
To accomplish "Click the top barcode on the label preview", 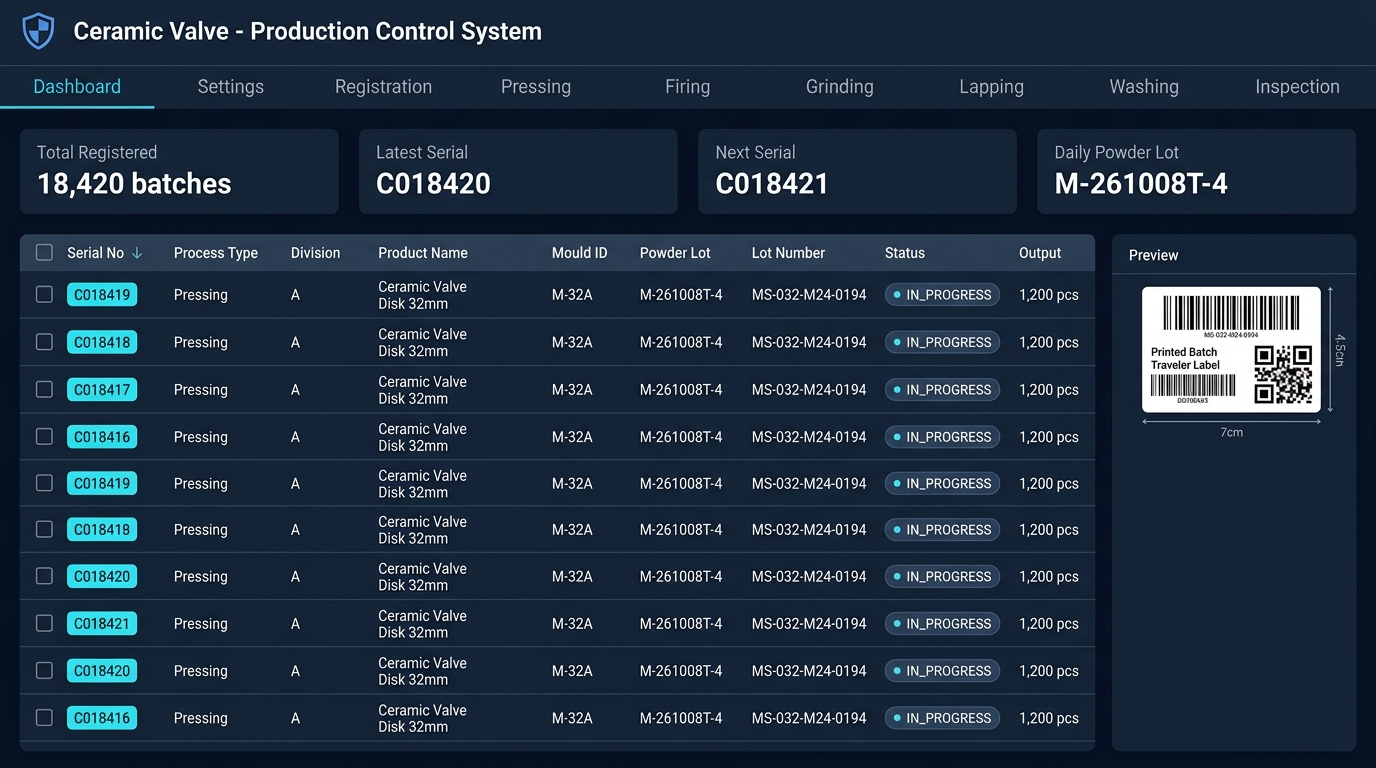I will (x=1231, y=313).
